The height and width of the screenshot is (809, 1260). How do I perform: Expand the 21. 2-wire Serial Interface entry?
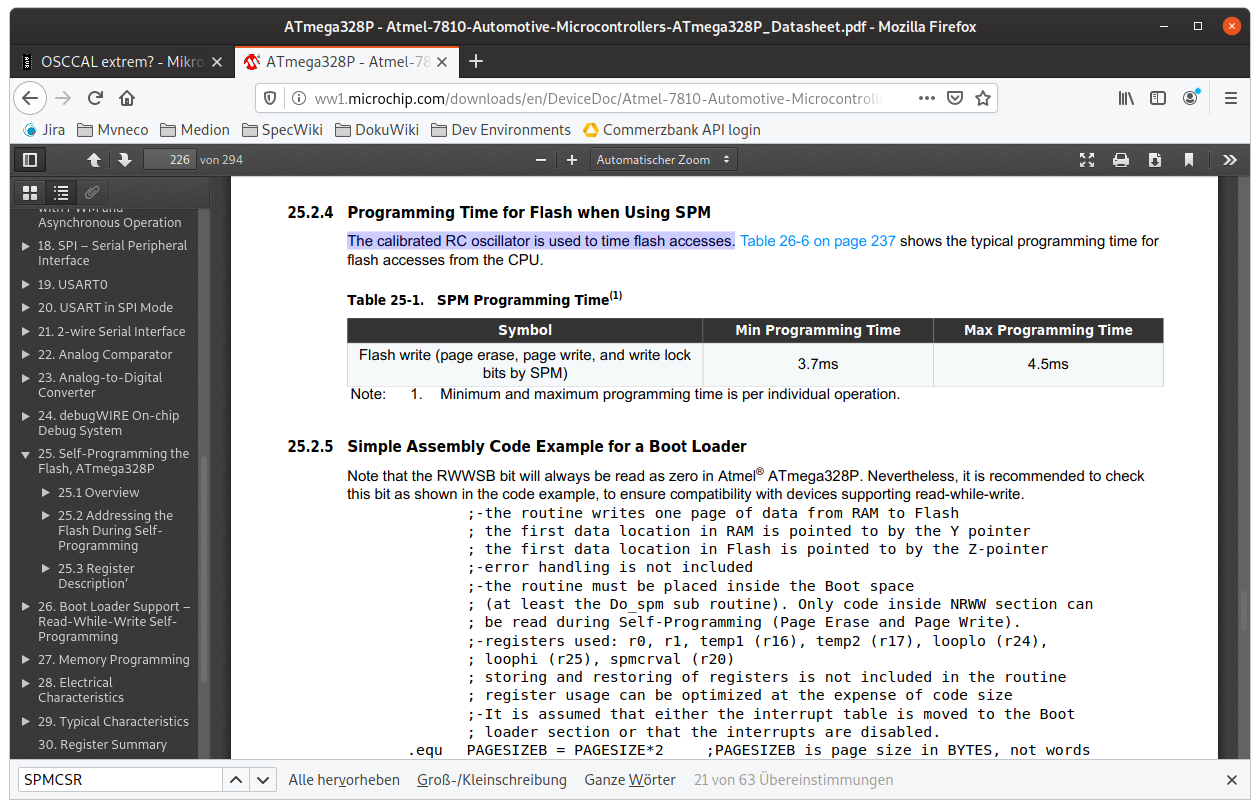(x=26, y=332)
